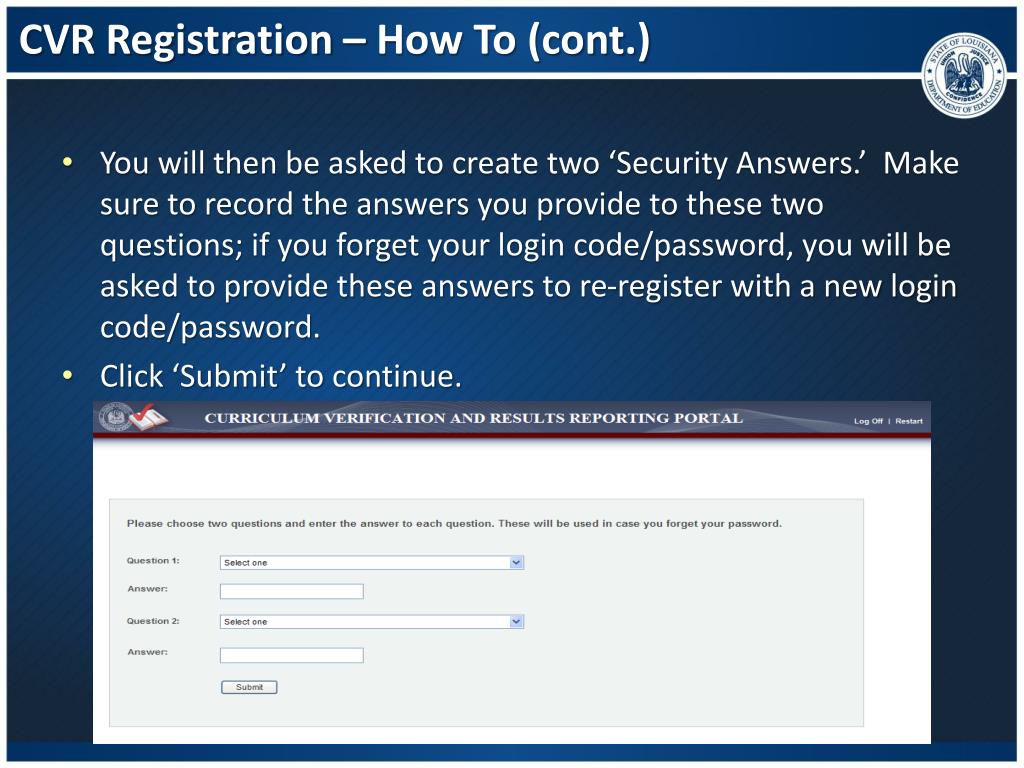Open the Question 2 dropdown arrow
The width and height of the screenshot is (1024, 768).
516,622
